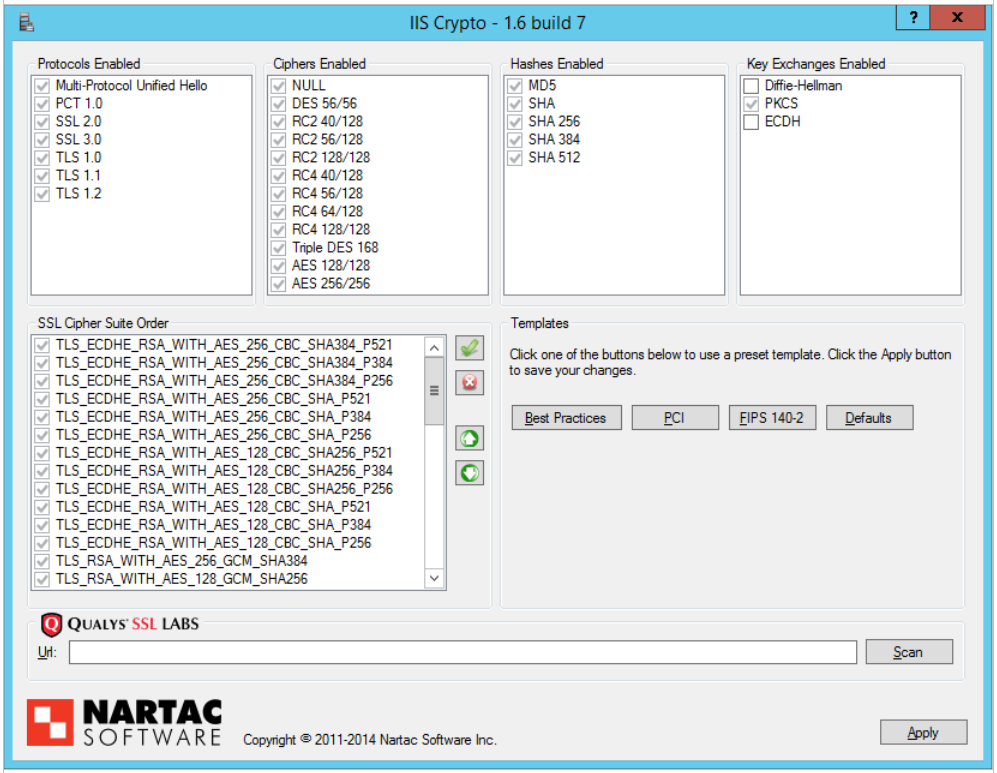
Task: Open help with the question mark button
Action: pos(912,17)
